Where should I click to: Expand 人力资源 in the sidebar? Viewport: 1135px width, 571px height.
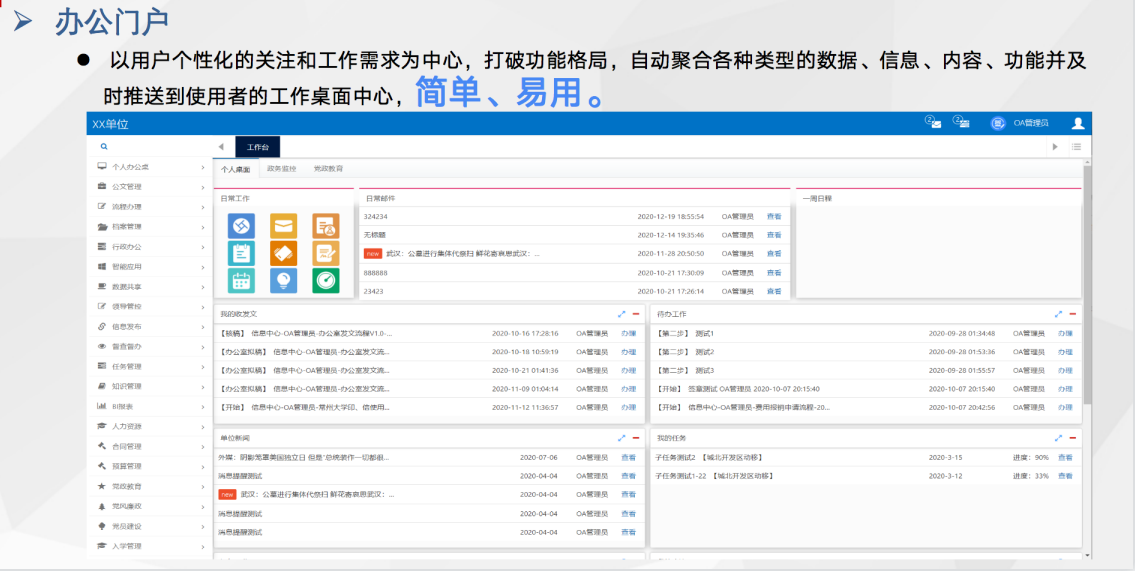click(150, 426)
